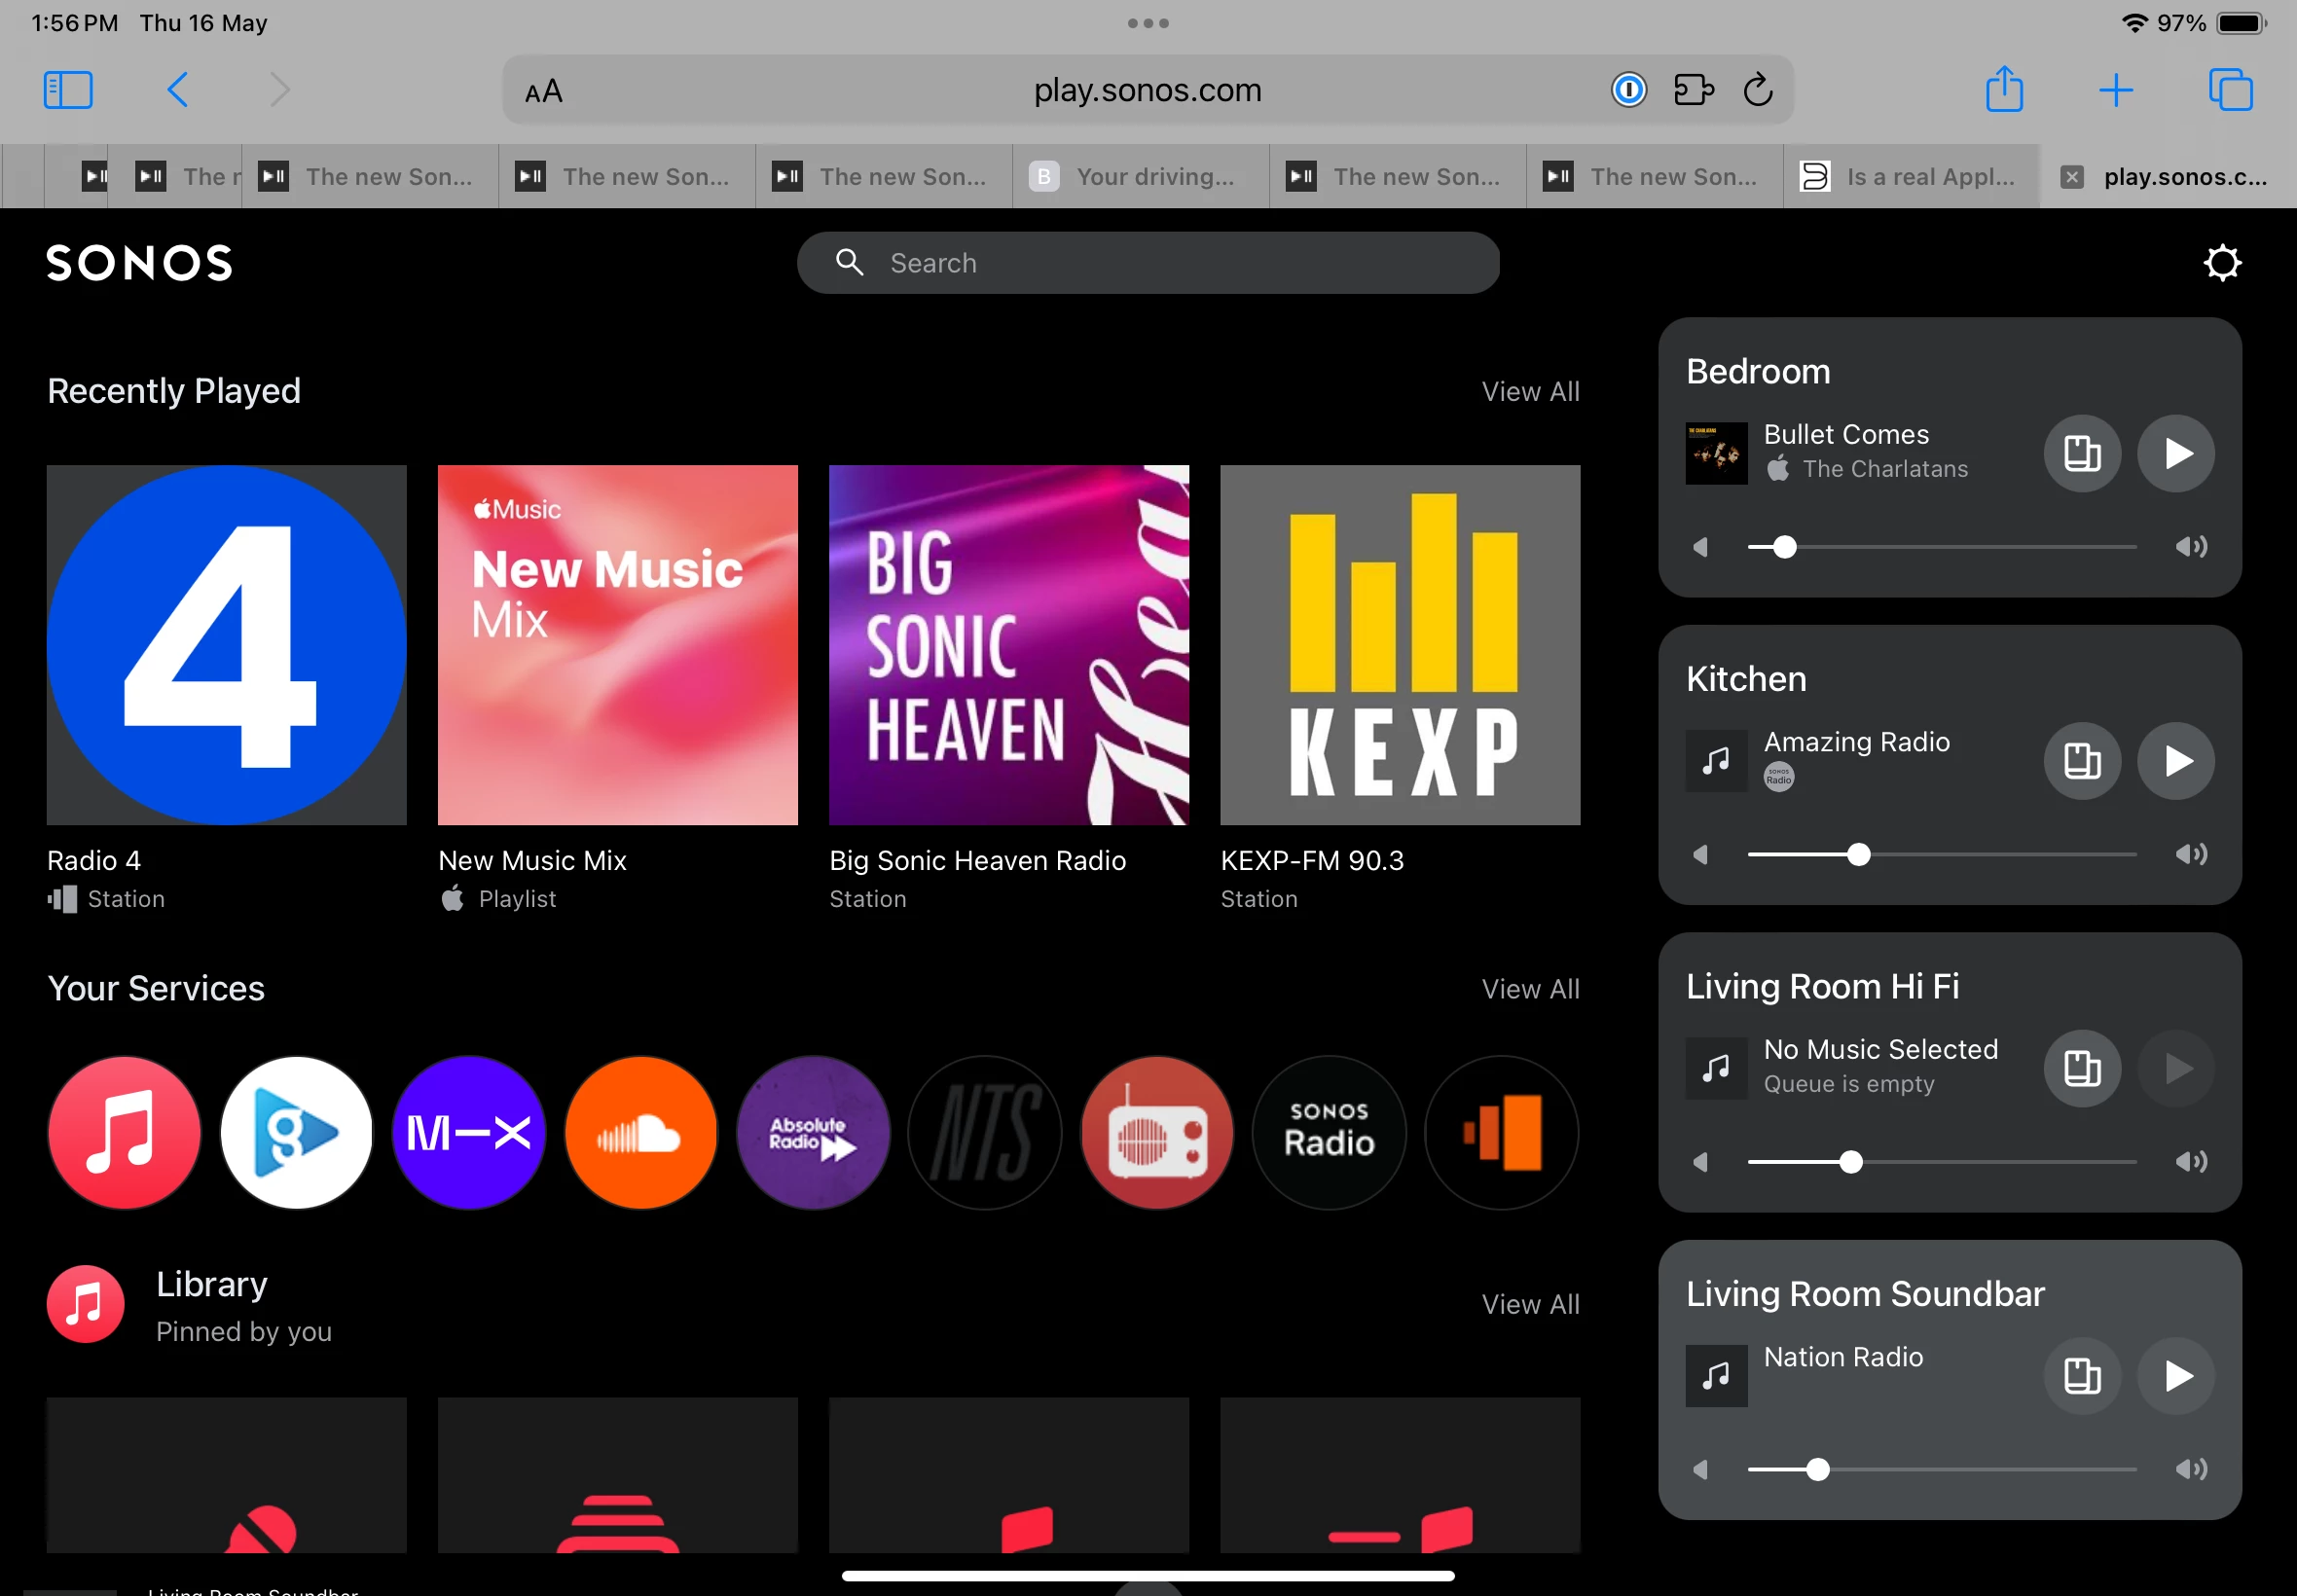The image size is (2297, 1596).
Task: Click the Library pinned Apple Music icon
Action: click(86, 1305)
